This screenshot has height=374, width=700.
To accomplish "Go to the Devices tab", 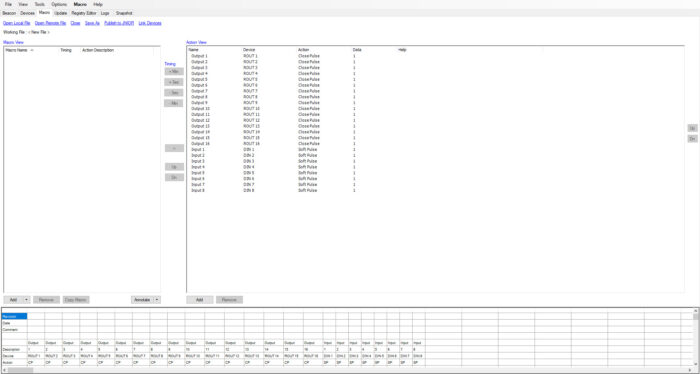I will pyautogui.click(x=27, y=13).
